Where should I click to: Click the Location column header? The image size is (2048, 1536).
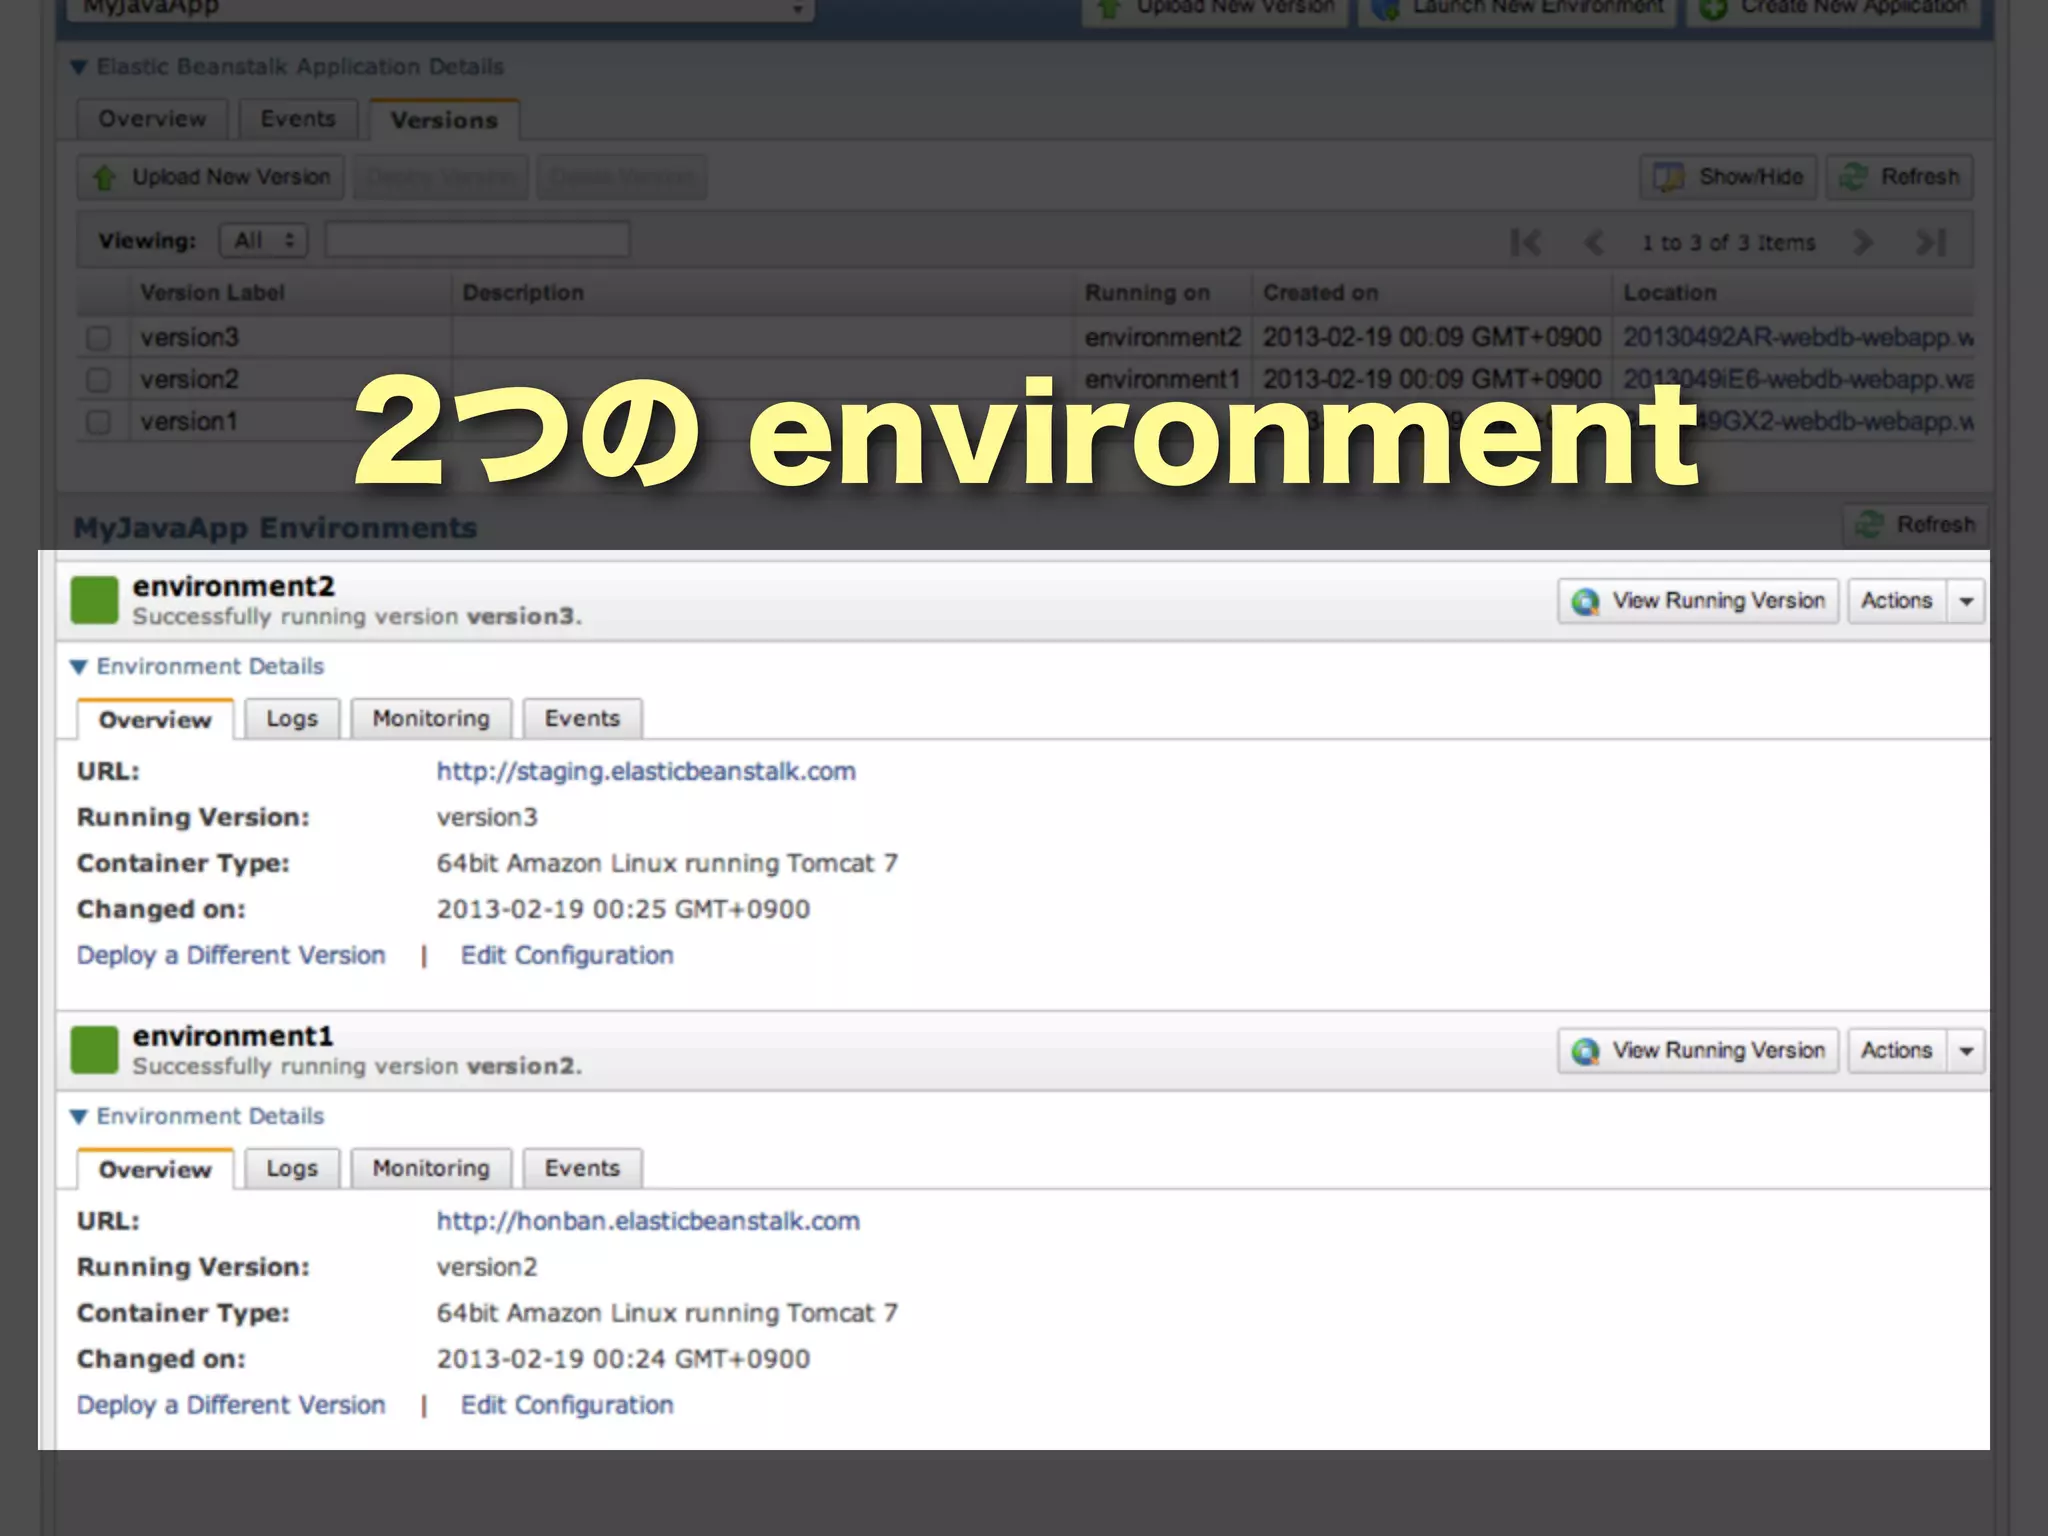1793,293
